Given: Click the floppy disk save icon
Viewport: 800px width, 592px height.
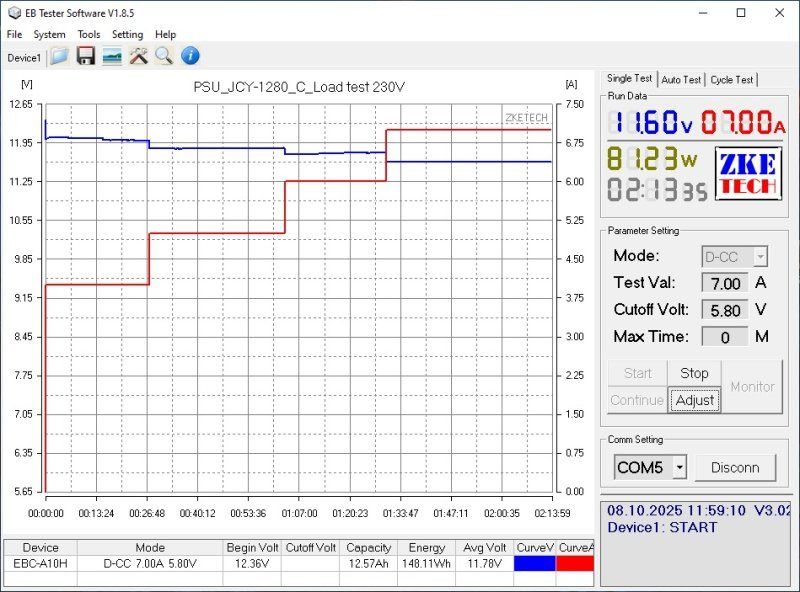Looking at the screenshot, I should point(86,56).
